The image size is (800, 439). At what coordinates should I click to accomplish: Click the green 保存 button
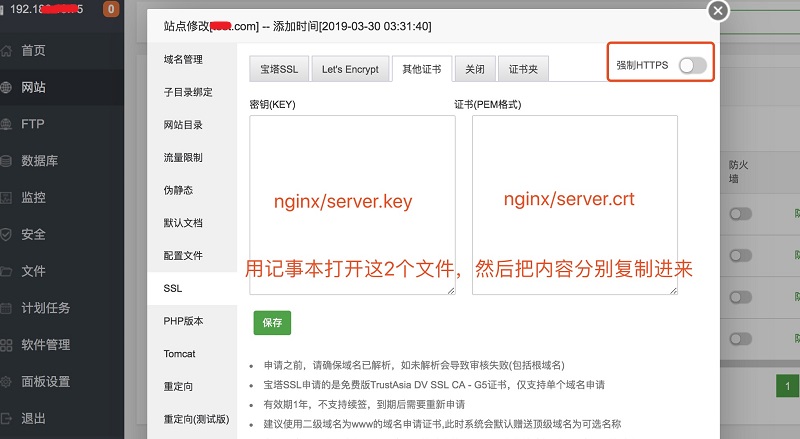point(272,323)
